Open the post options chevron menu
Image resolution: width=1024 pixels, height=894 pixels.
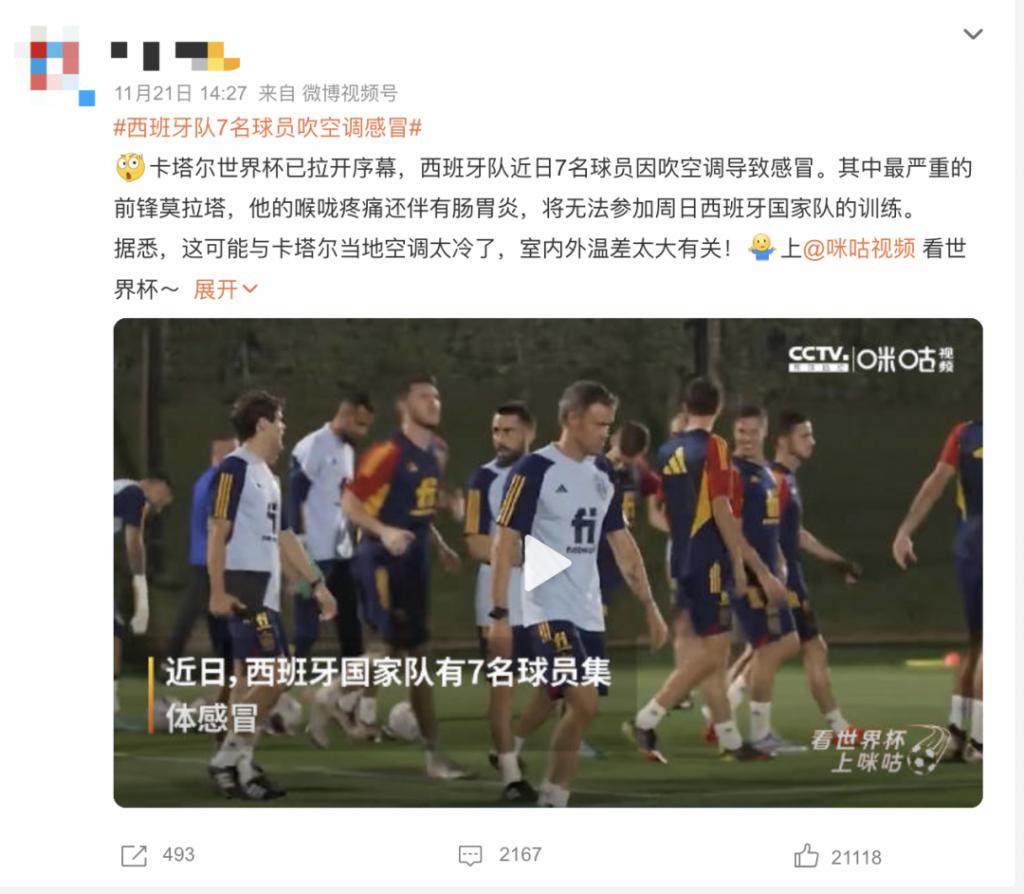click(973, 34)
